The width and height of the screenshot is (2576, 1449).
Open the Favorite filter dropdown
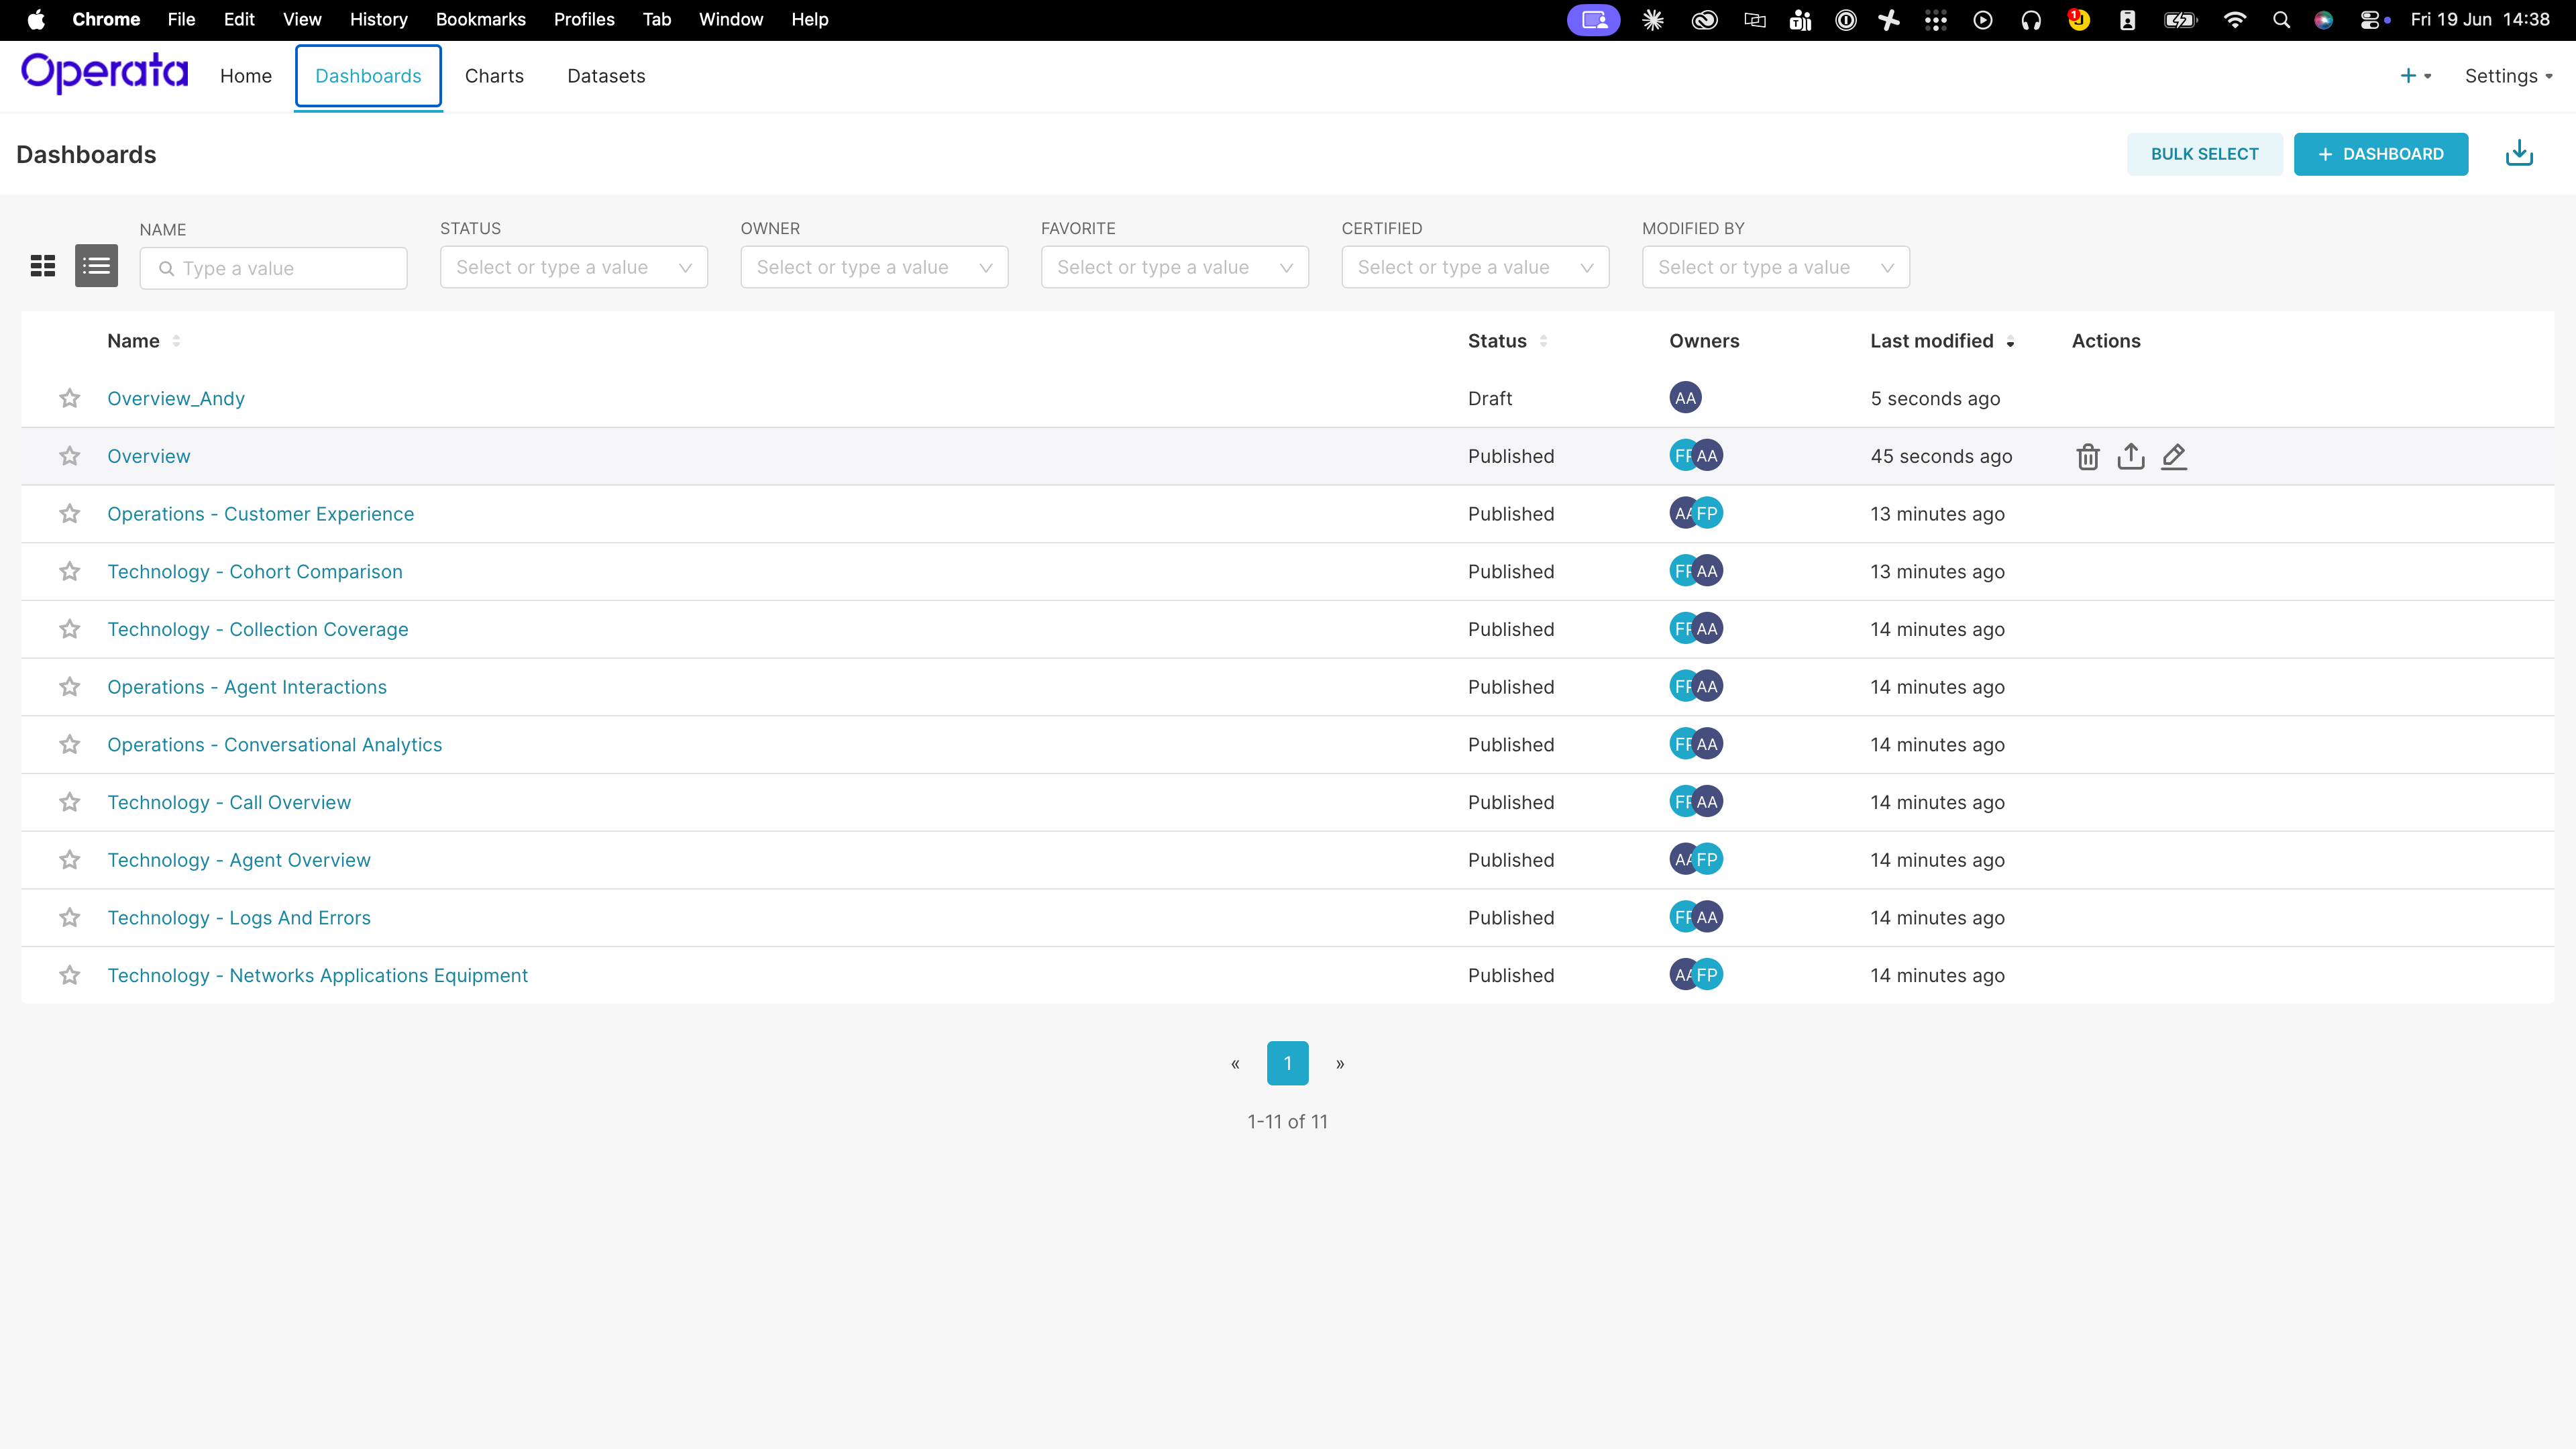(1175, 267)
